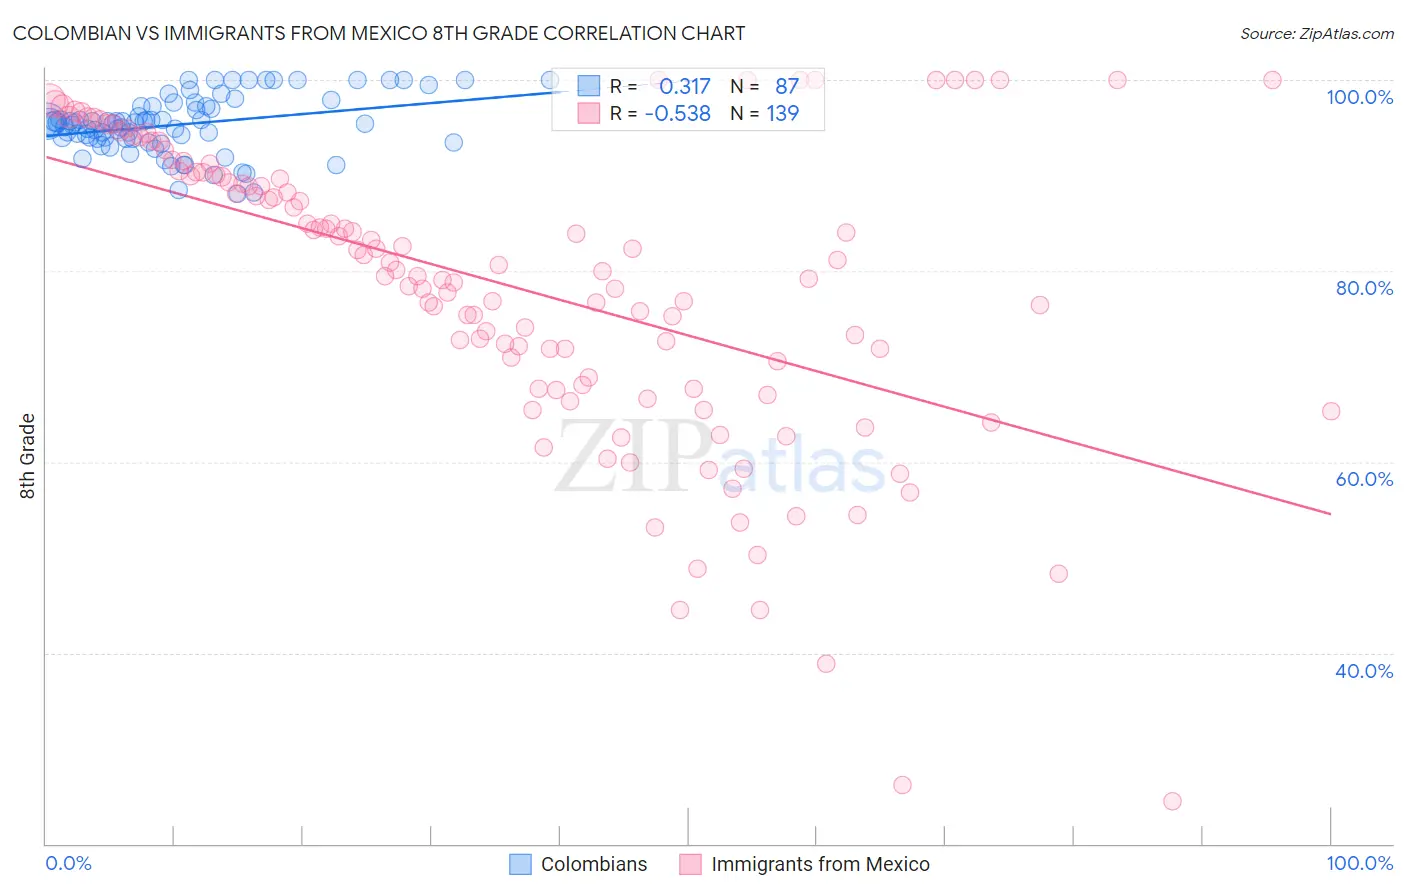1406x892 pixels.
Task: Click the blue swatch beside R = 0.317
Action: click(x=589, y=86)
